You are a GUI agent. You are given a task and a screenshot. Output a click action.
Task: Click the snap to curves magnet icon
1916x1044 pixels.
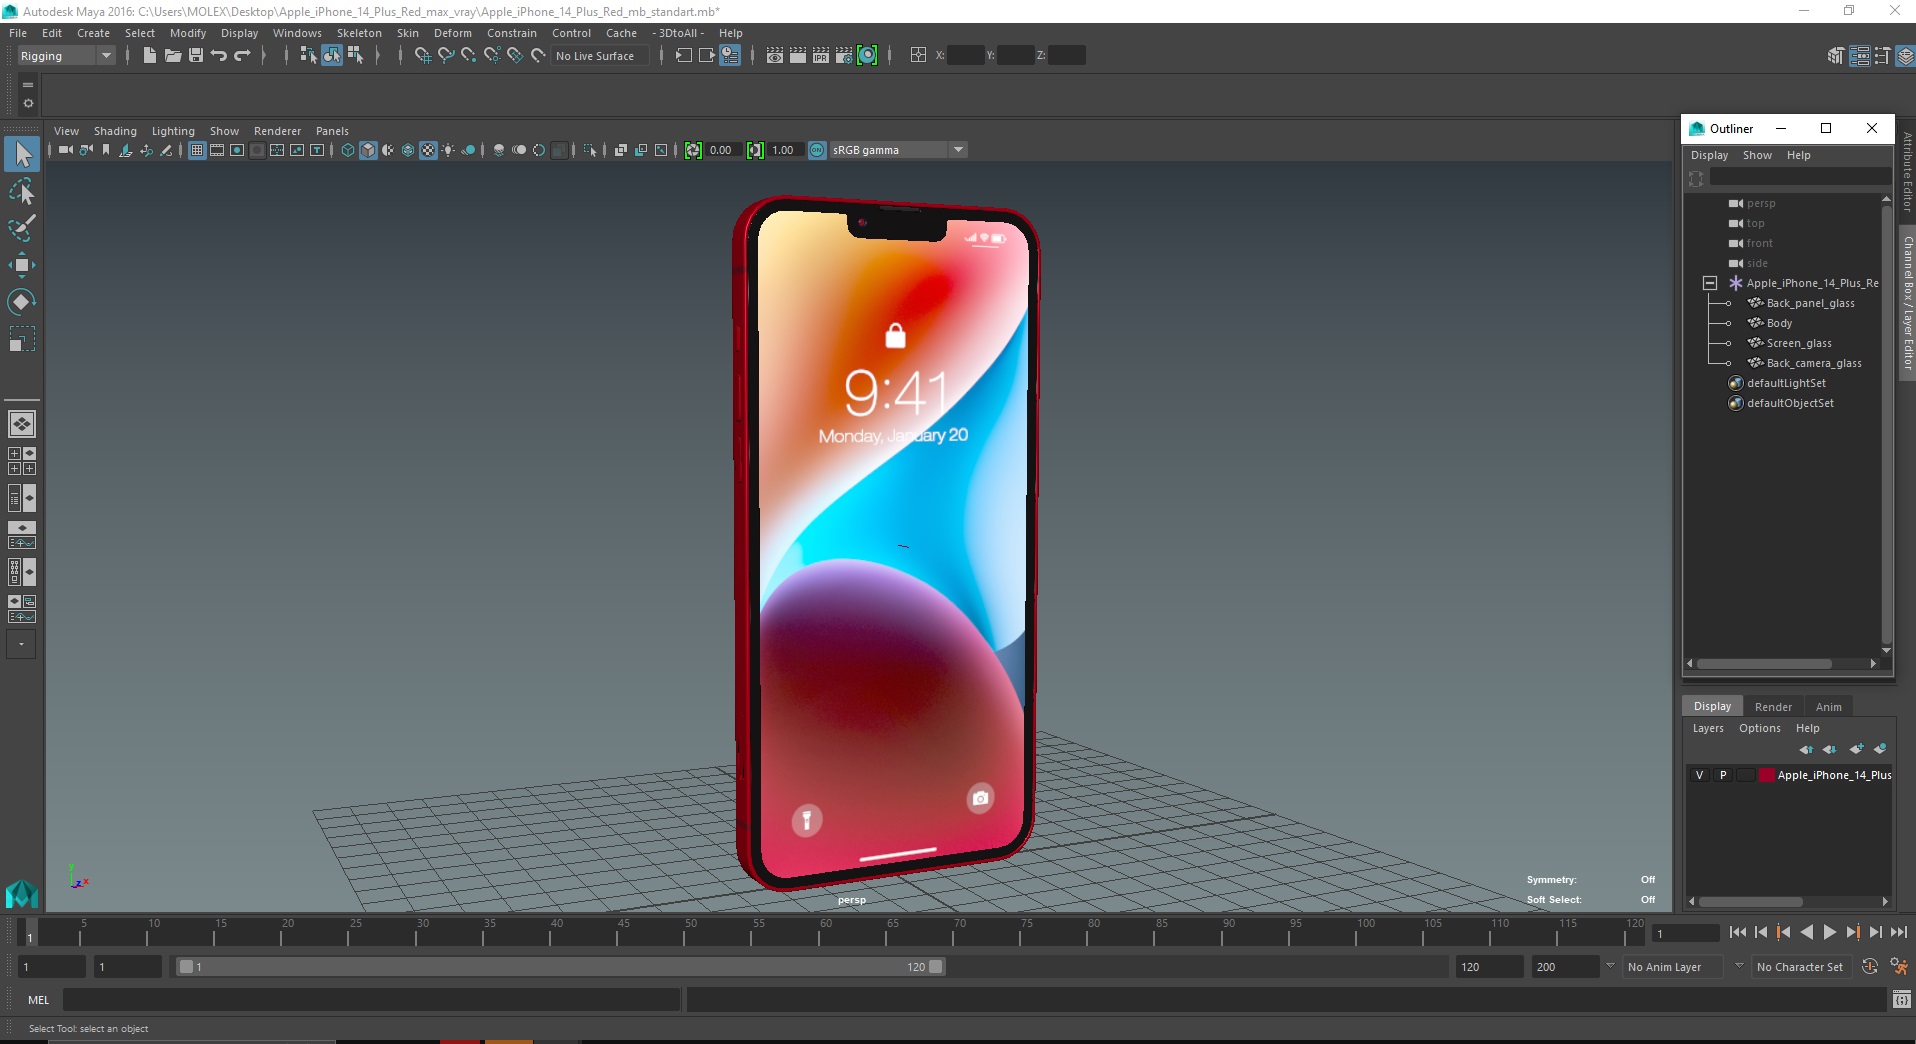(x=446, y=56)
